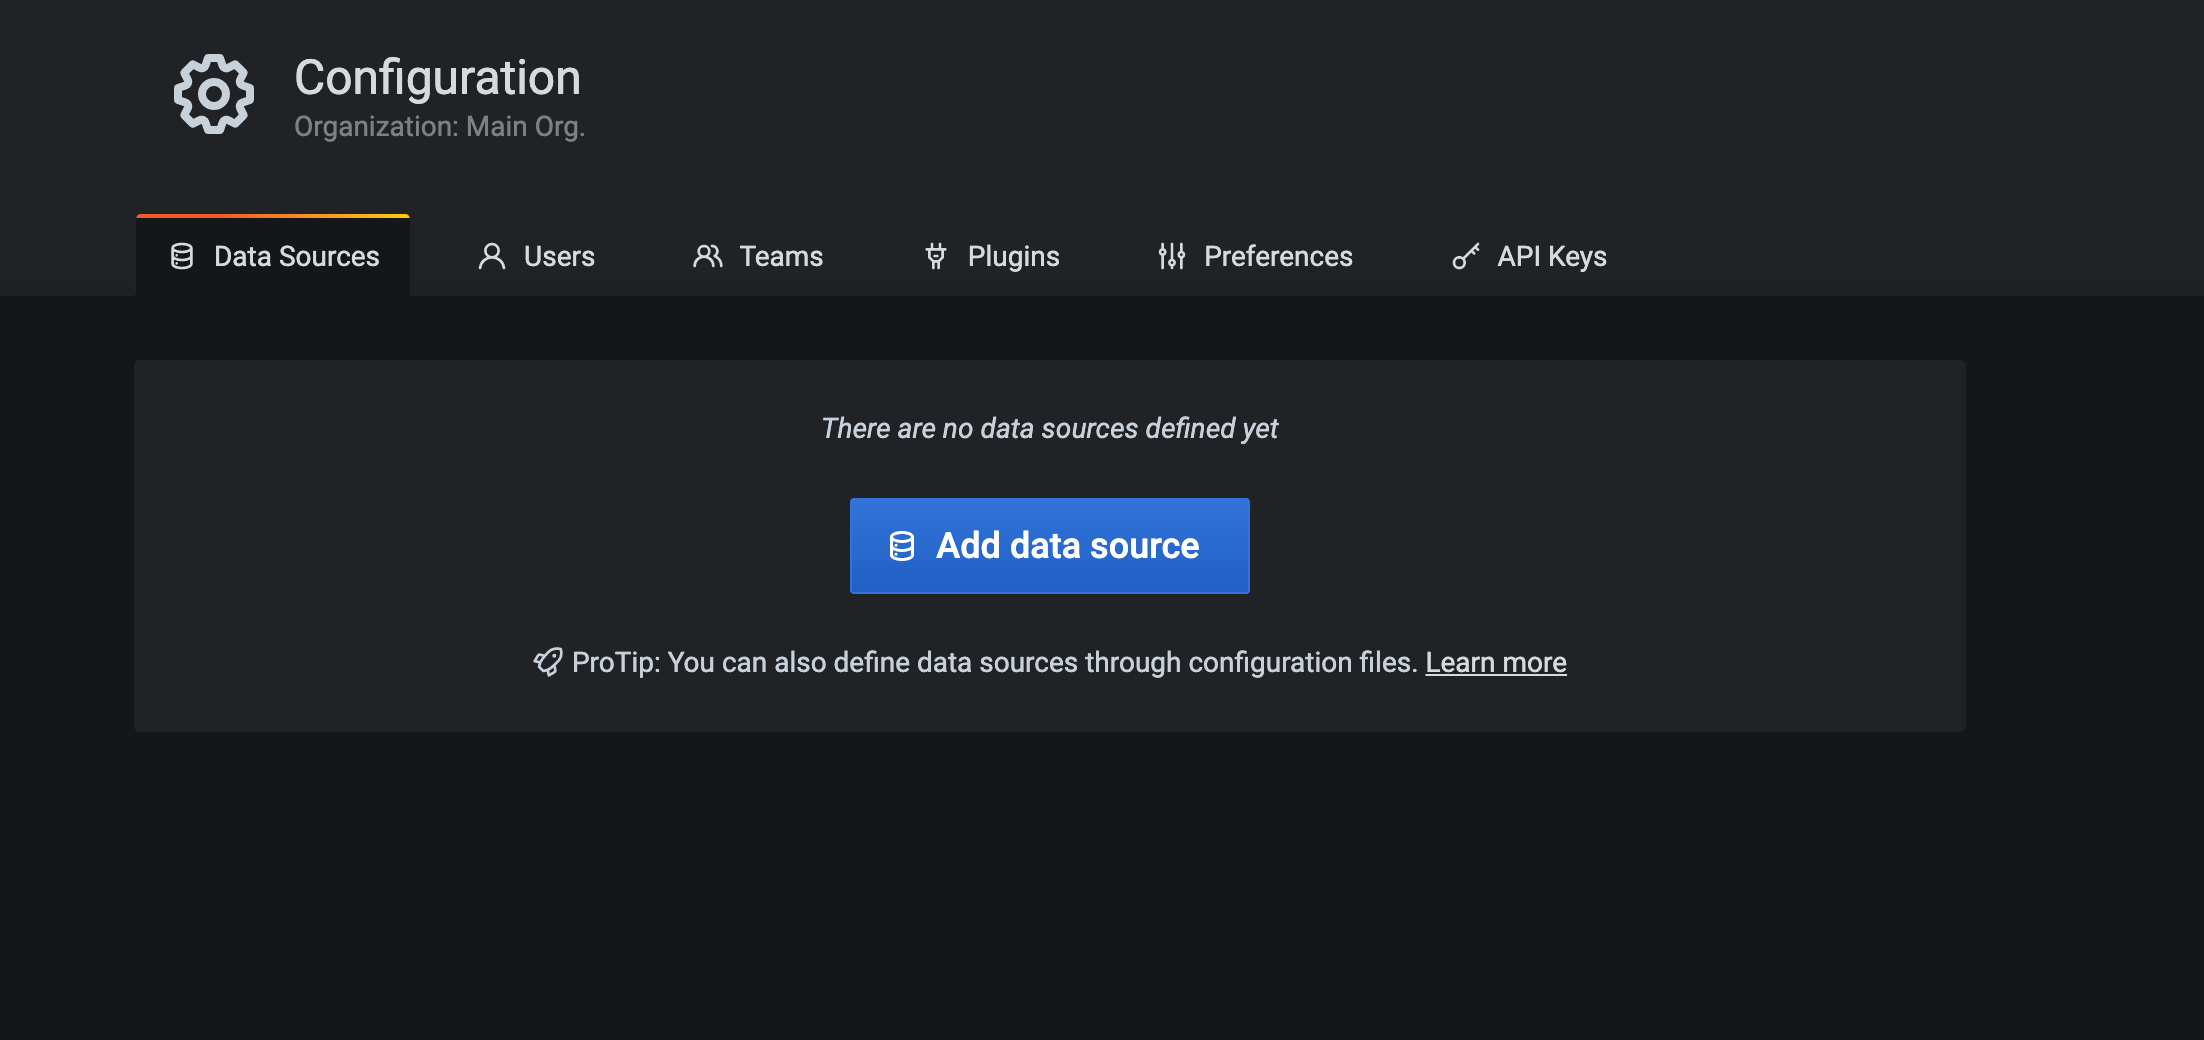Open the Preferences tab
Screen dimensions: 2204x1040
(x=1277, y=257)
